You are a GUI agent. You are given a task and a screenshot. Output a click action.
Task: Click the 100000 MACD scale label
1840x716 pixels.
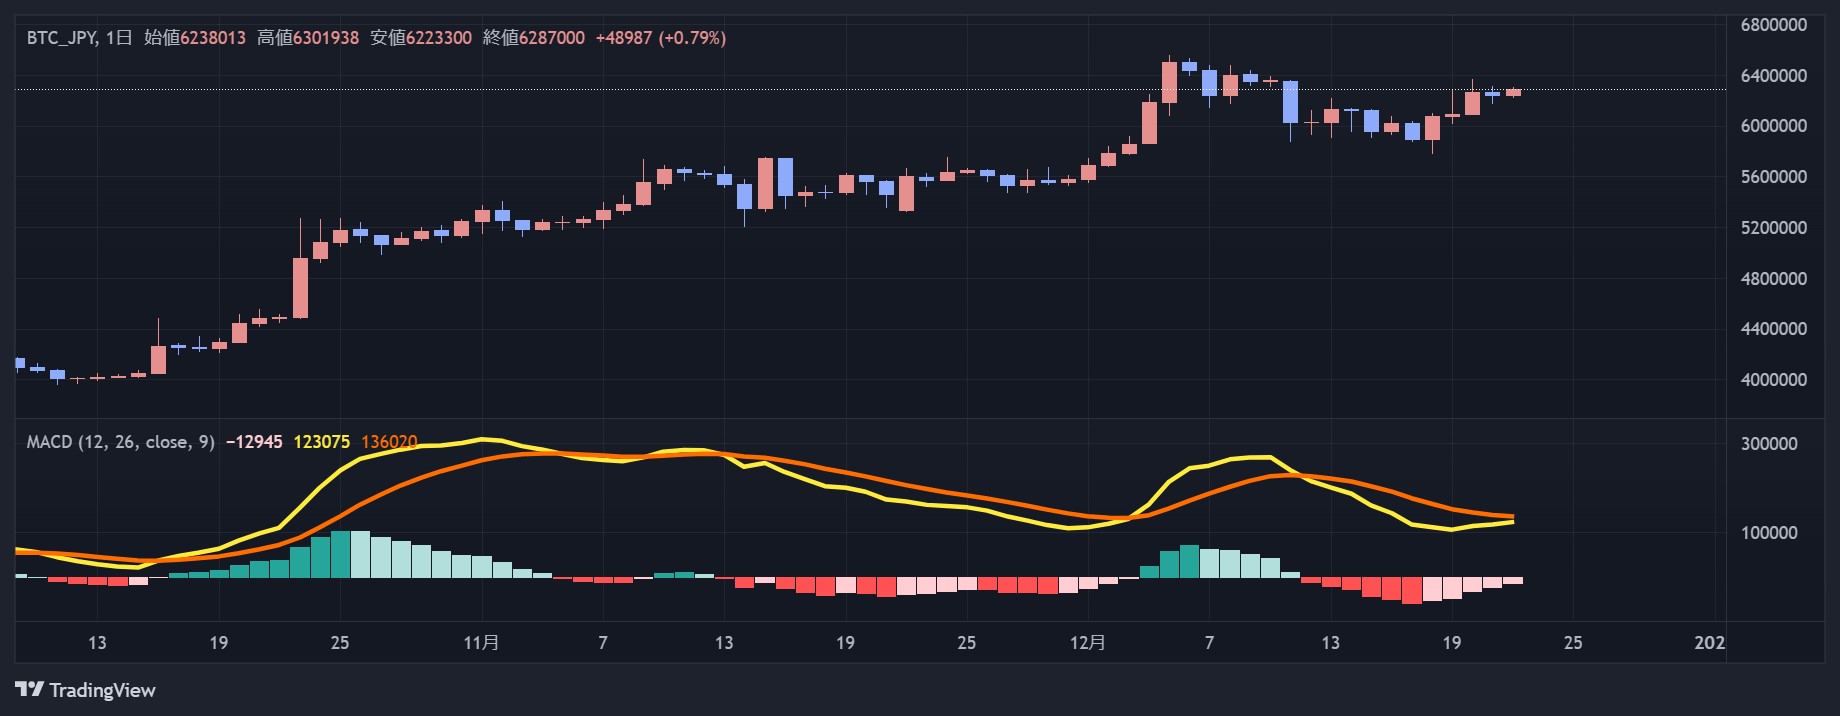(x=1769, y=533)
